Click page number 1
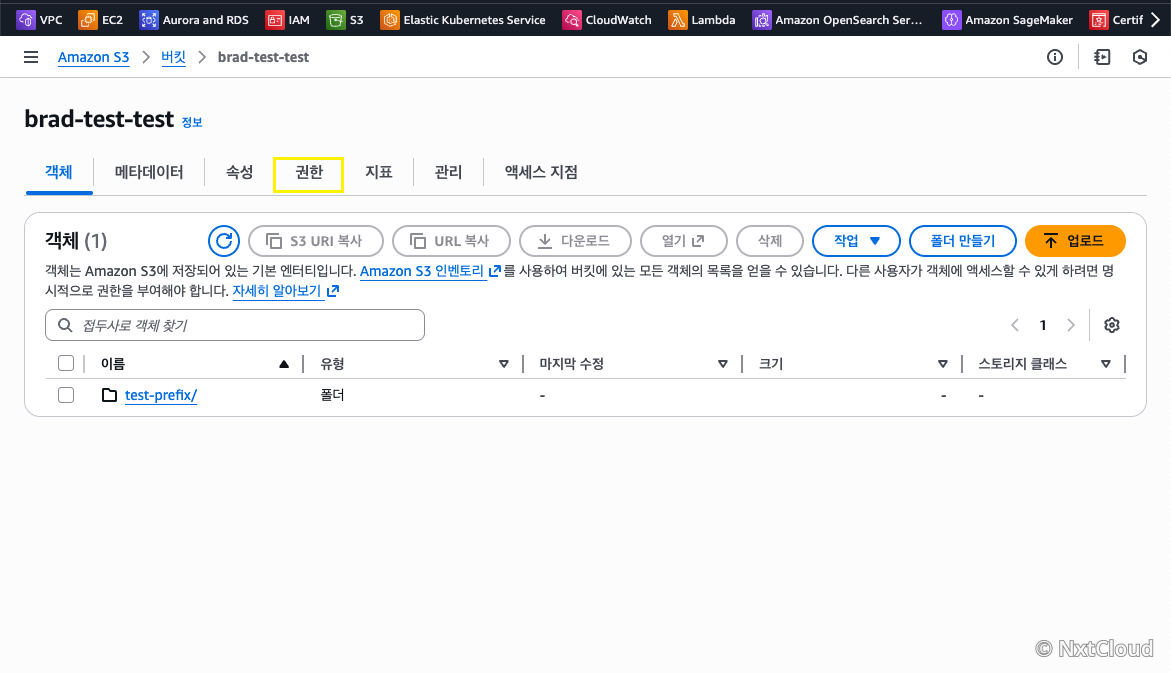The height and width of the screenshot is (673, 1171). [1043, 325]
